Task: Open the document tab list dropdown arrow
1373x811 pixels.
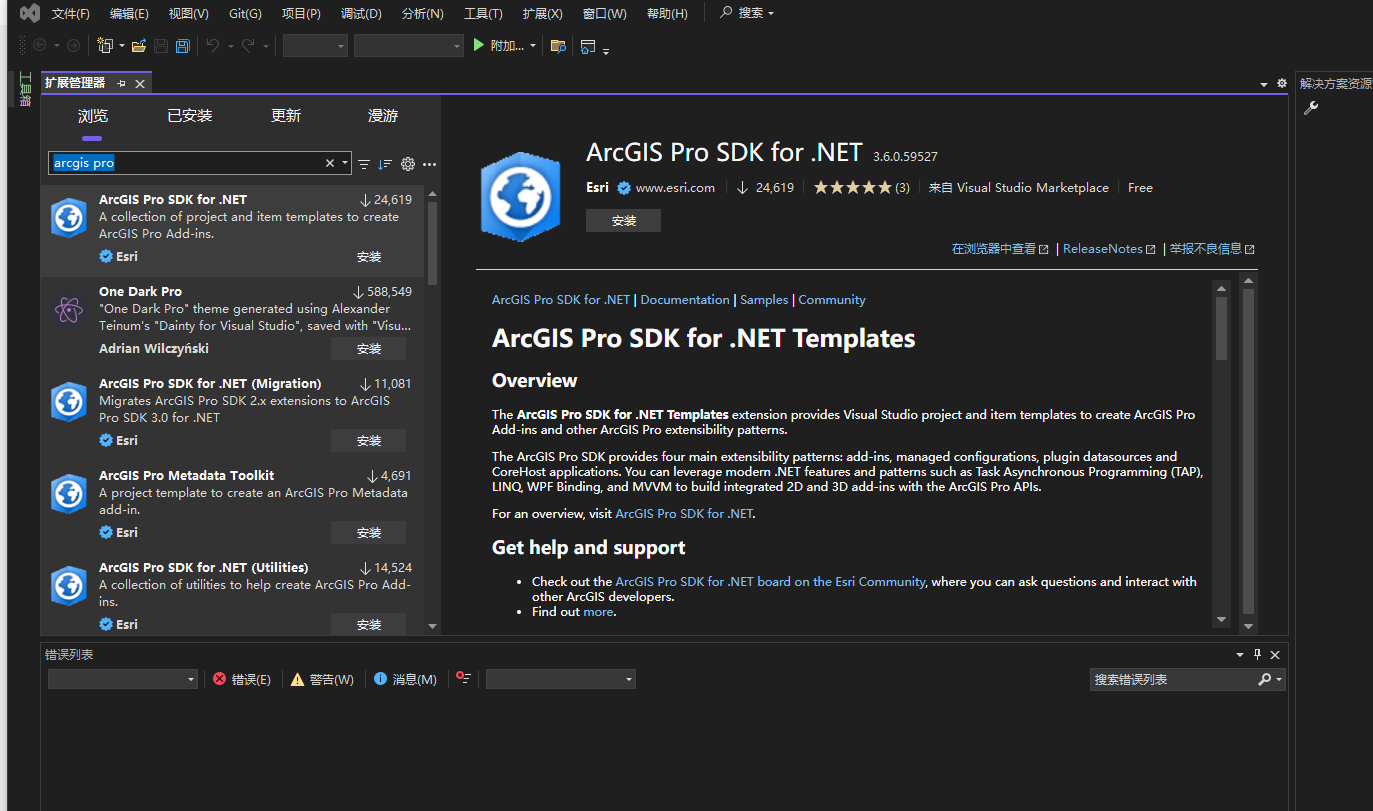Action: tap(1264, 85)
